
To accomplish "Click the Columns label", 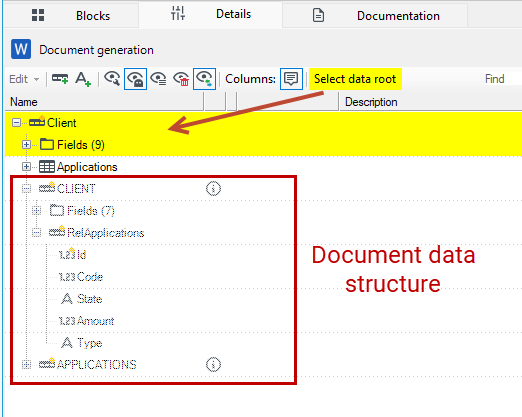I will 250,79.
